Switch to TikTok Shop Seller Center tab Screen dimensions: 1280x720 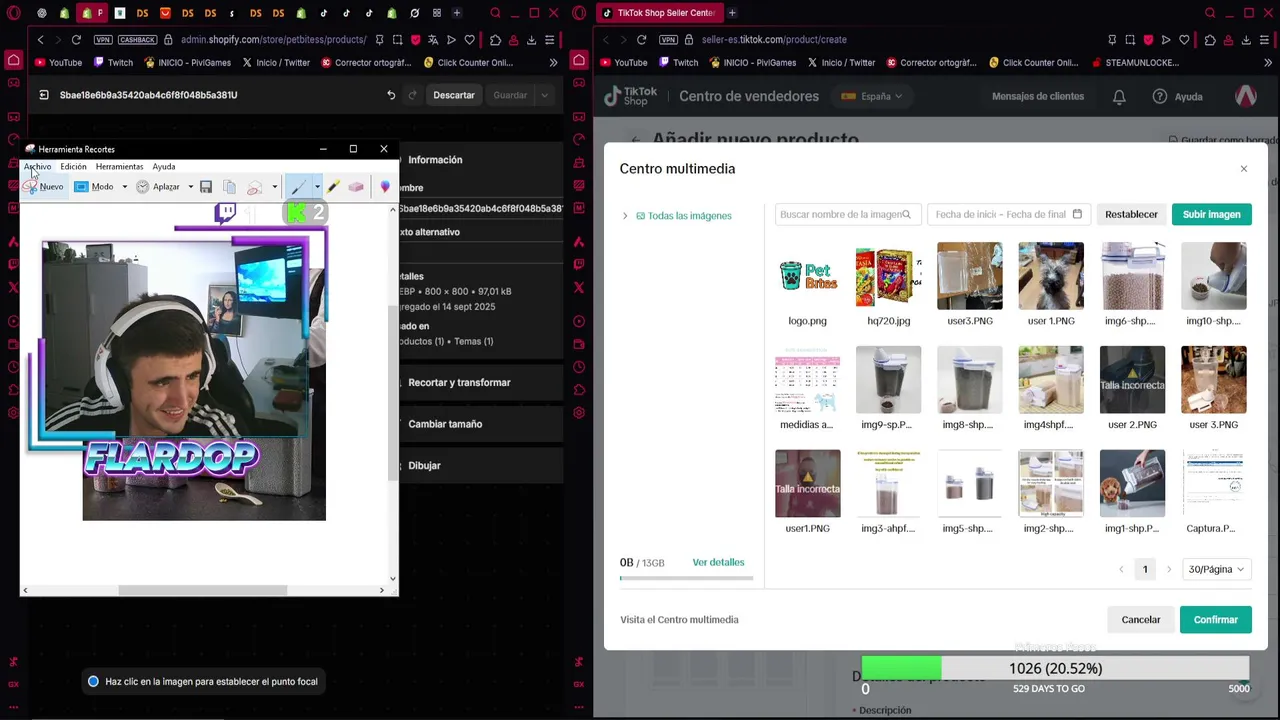[659, 13]
